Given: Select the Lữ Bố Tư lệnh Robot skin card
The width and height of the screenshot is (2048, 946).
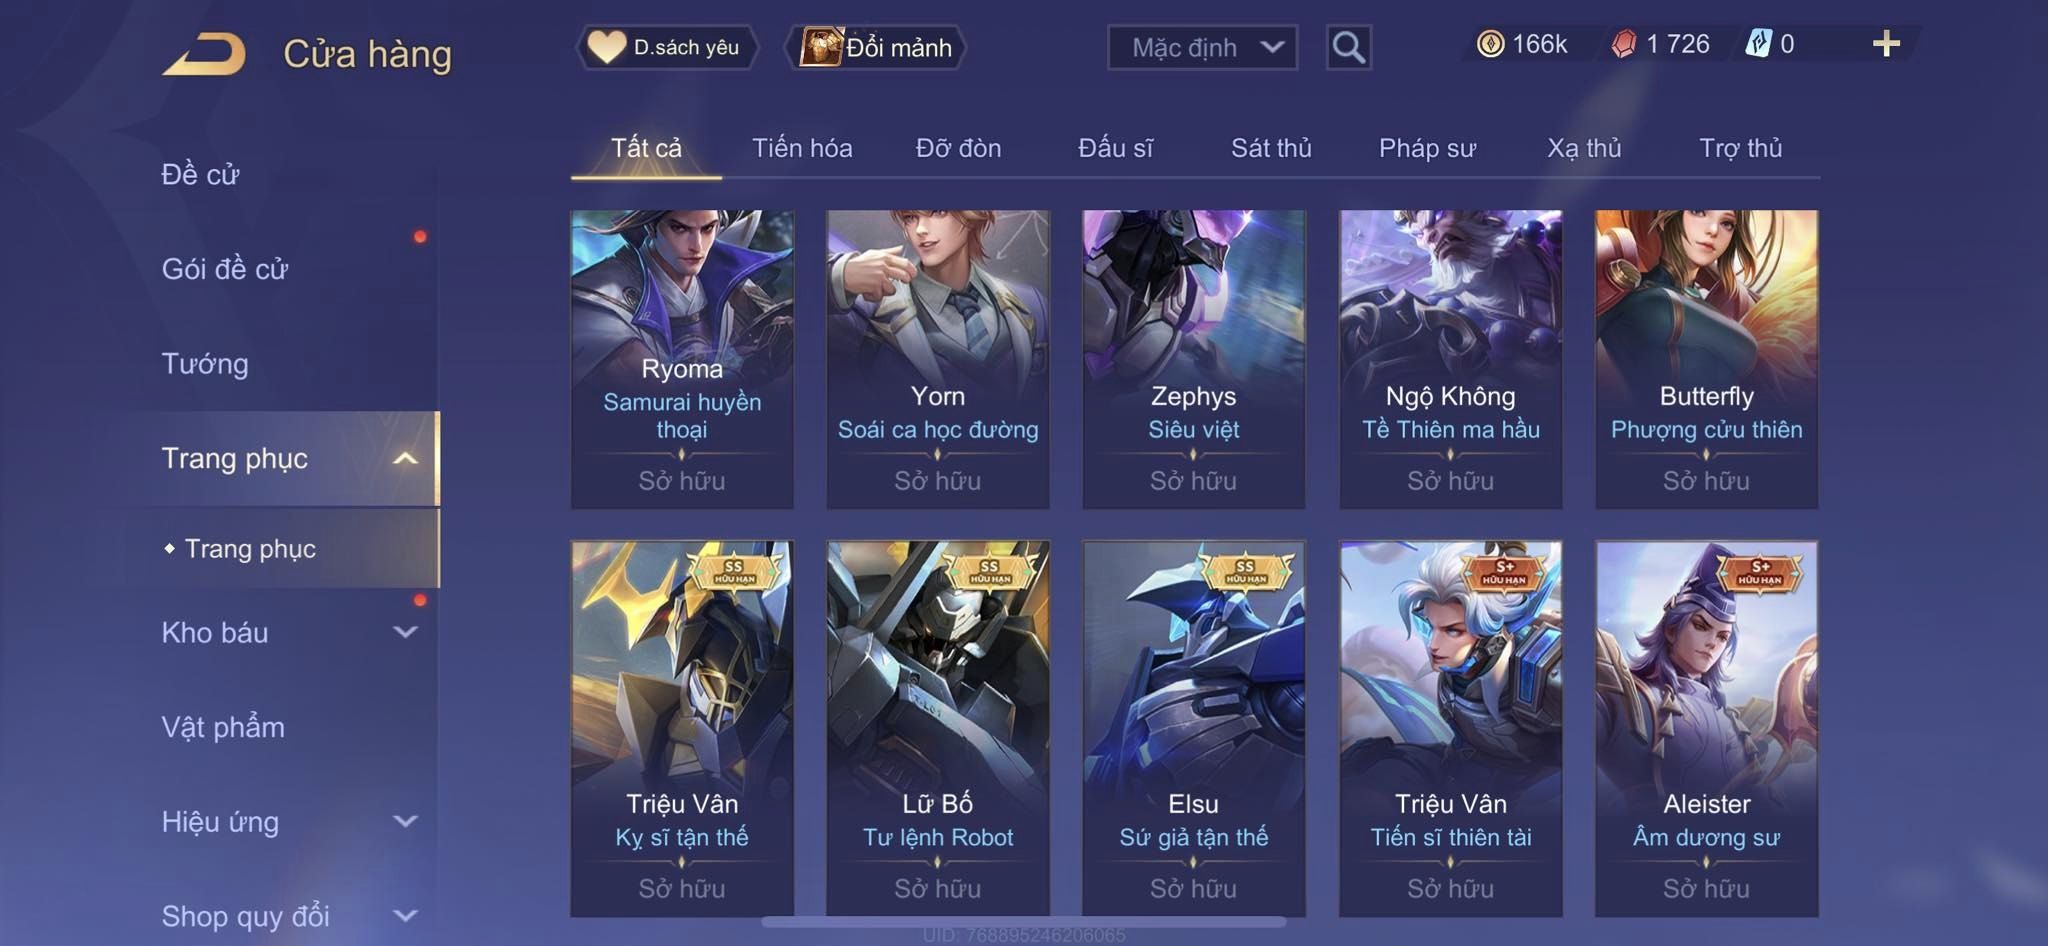Looking at the screenshot, I should (x=937, y=728).
